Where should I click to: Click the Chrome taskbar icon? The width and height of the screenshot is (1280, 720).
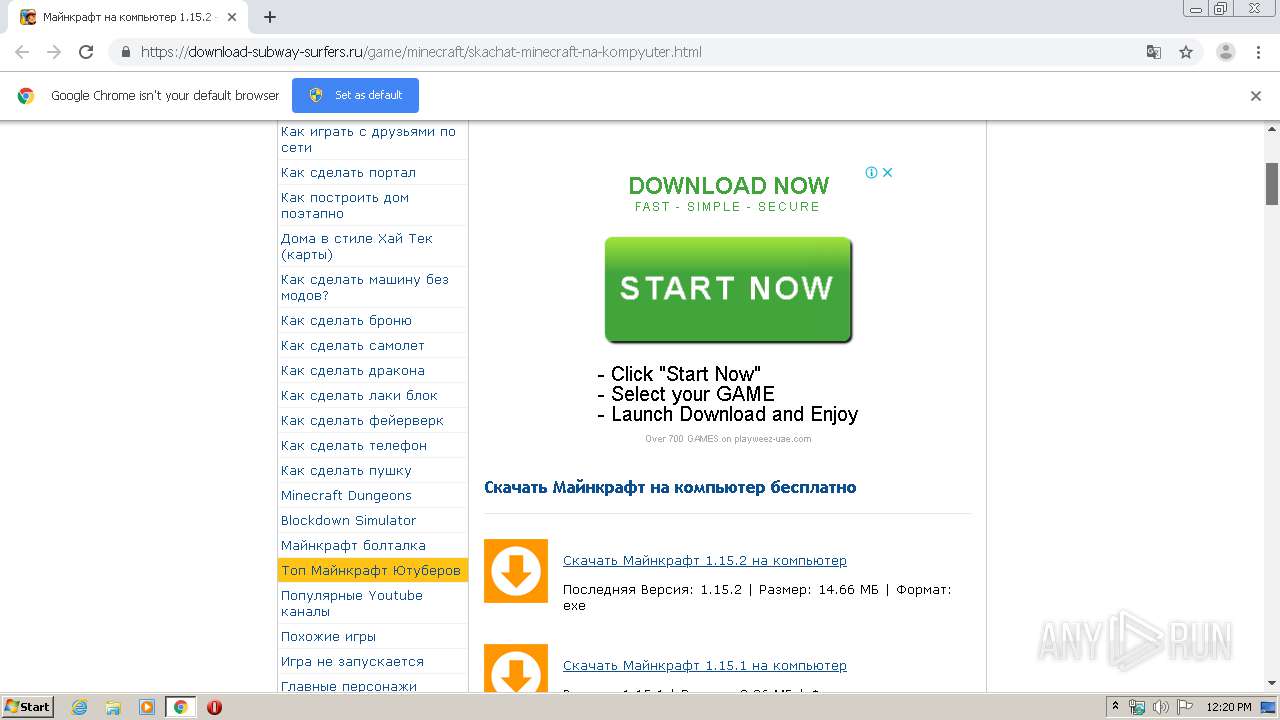180,707
